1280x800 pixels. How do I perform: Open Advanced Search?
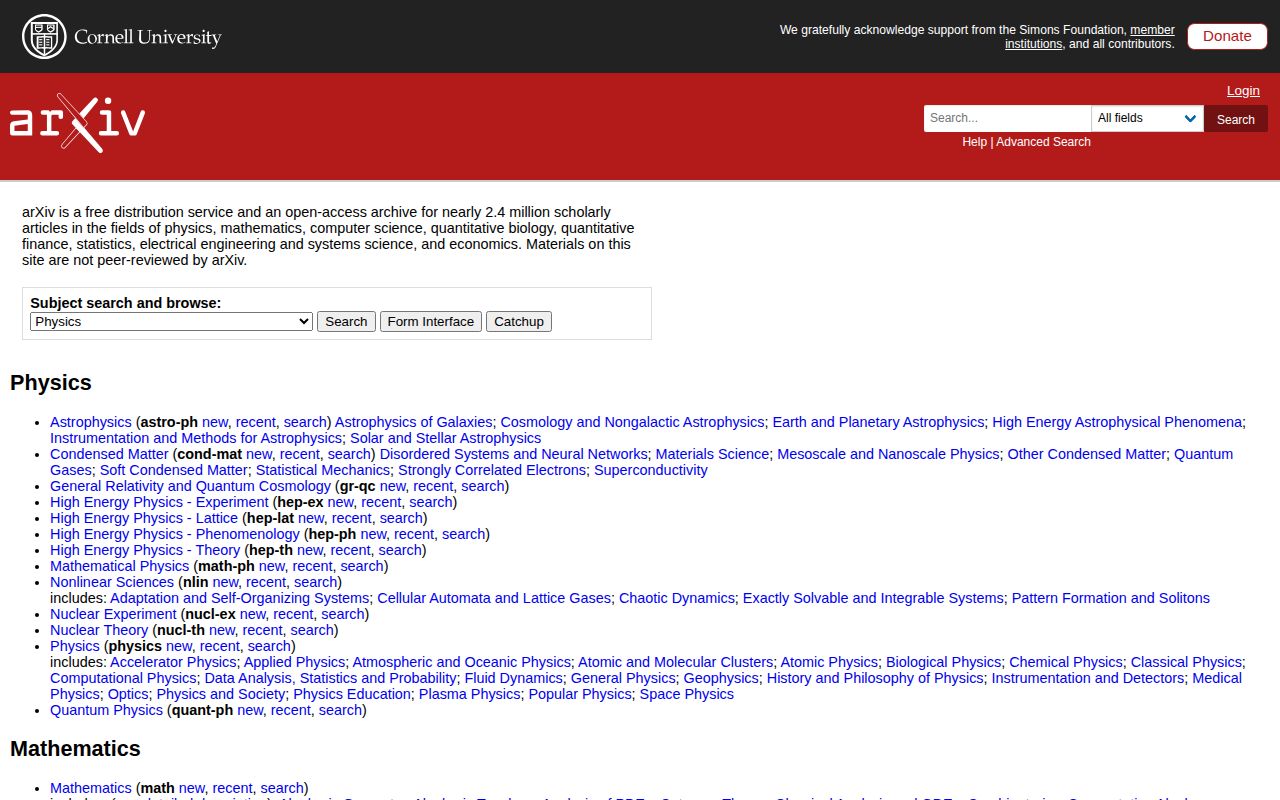tap(1043, 142)
